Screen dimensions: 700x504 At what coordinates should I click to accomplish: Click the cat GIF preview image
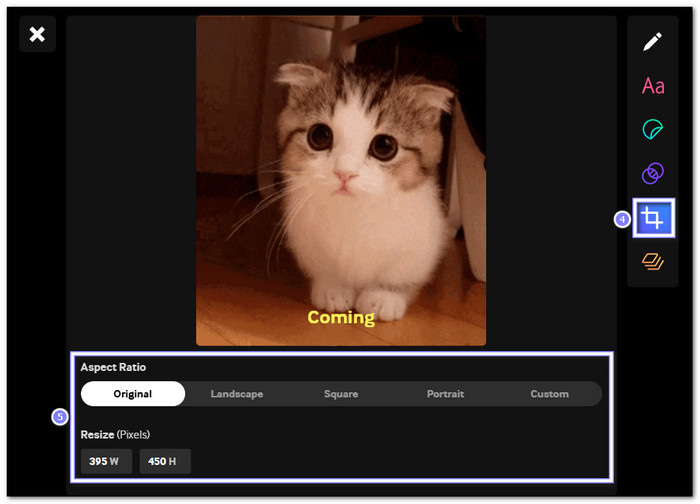(x=341, y=181)
